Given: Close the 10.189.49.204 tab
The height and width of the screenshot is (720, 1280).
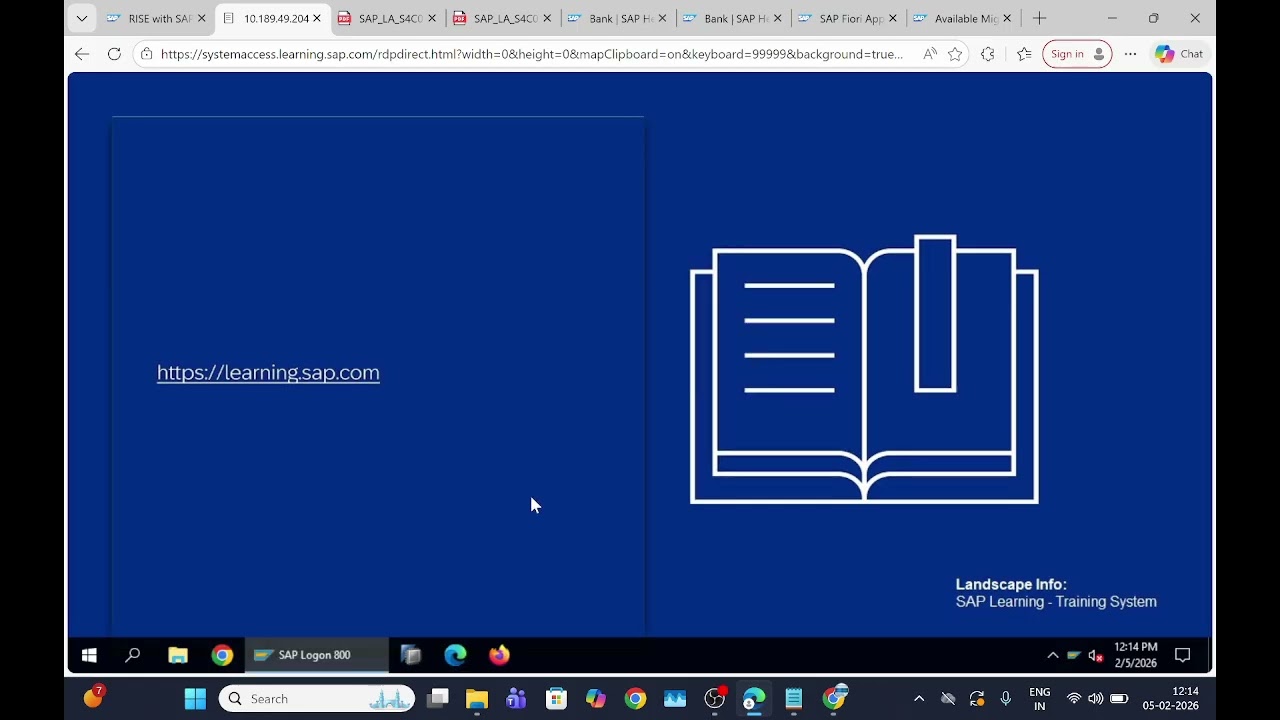Looking at the screenshot, I should 317,18.
